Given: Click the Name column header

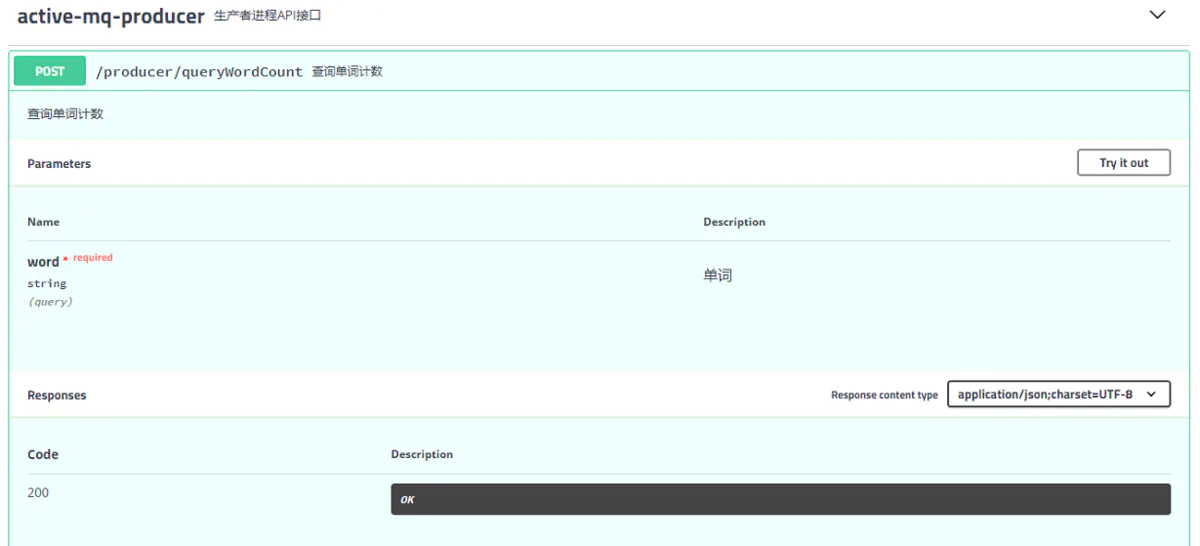Looking at the screenshot, I should tap(43, 222).
